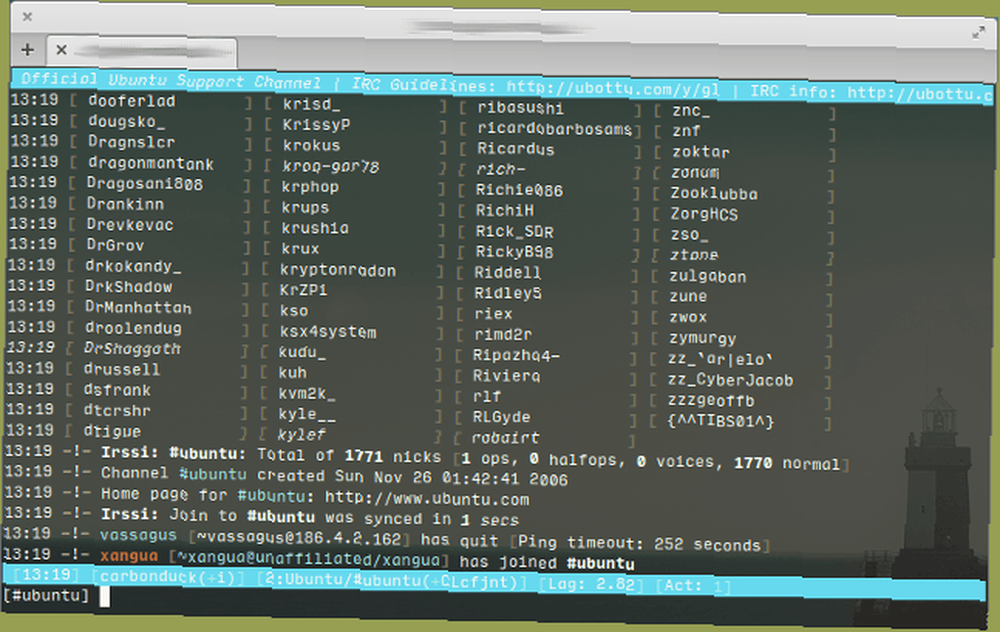Image resolution: width=1000 pixels, height=632 pixels.
Task: Click orange xangua joined nick
Action: point(129,555)
